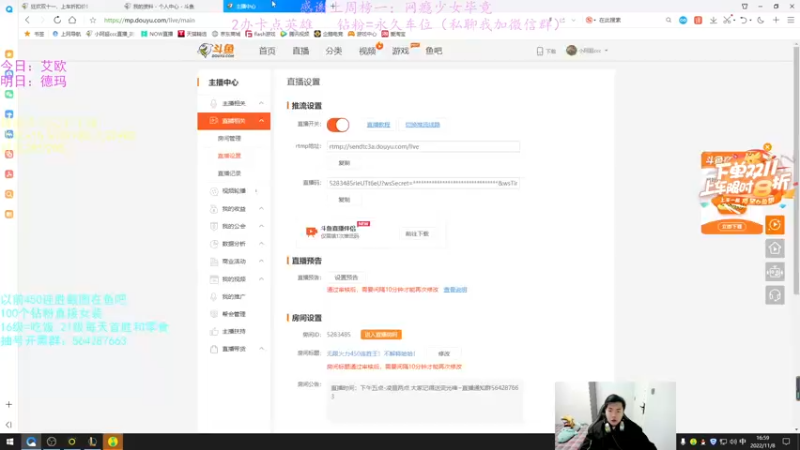
Task: Click the copy button under the rtmp address
Action: coord(344,163)
